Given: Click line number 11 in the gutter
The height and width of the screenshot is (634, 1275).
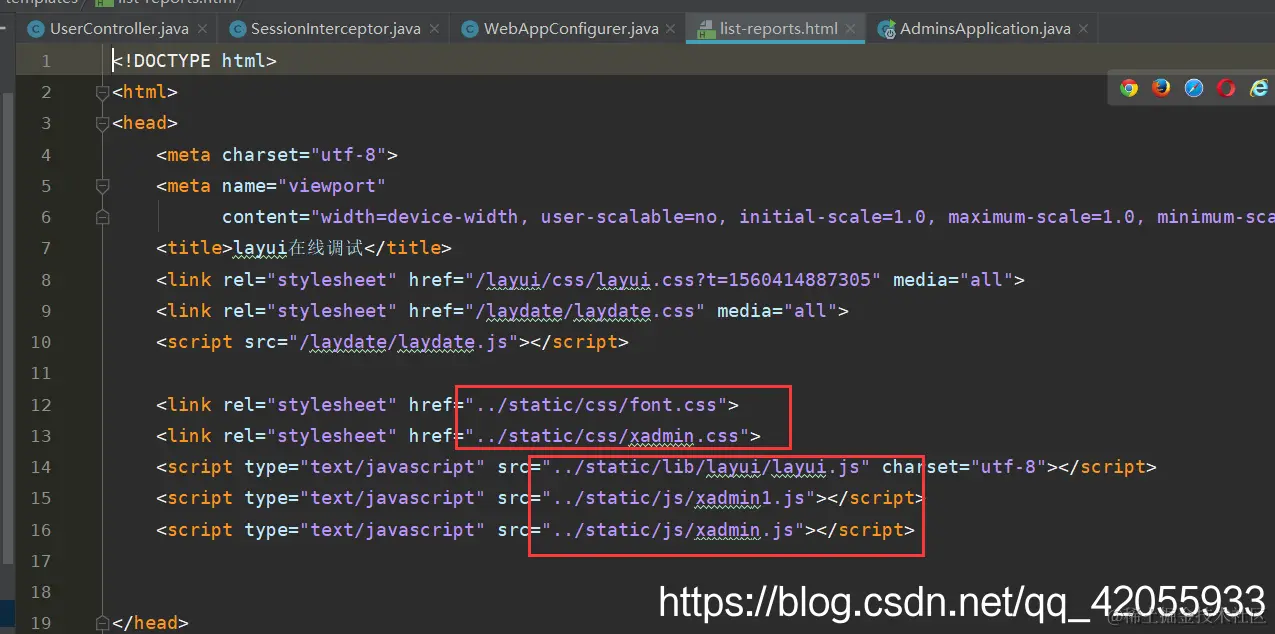Looking at the screenshot, I should coord(41,373).
